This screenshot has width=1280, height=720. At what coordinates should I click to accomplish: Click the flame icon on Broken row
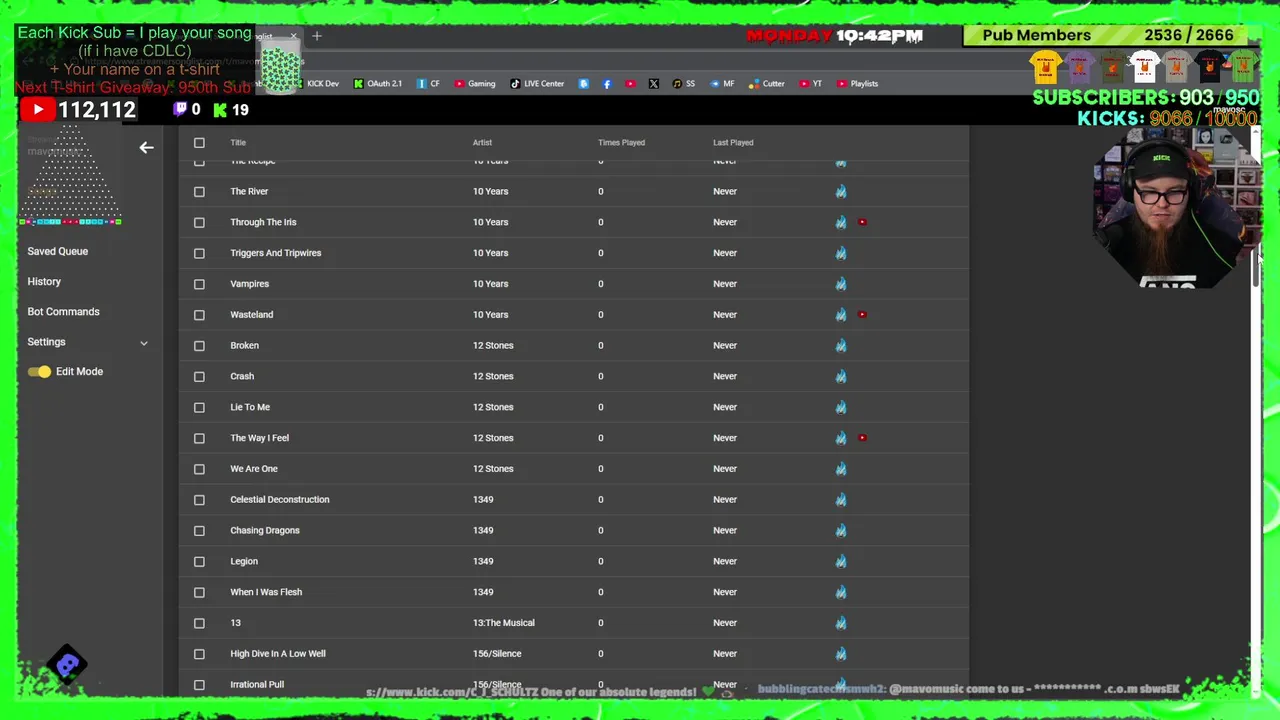[841, 345]
